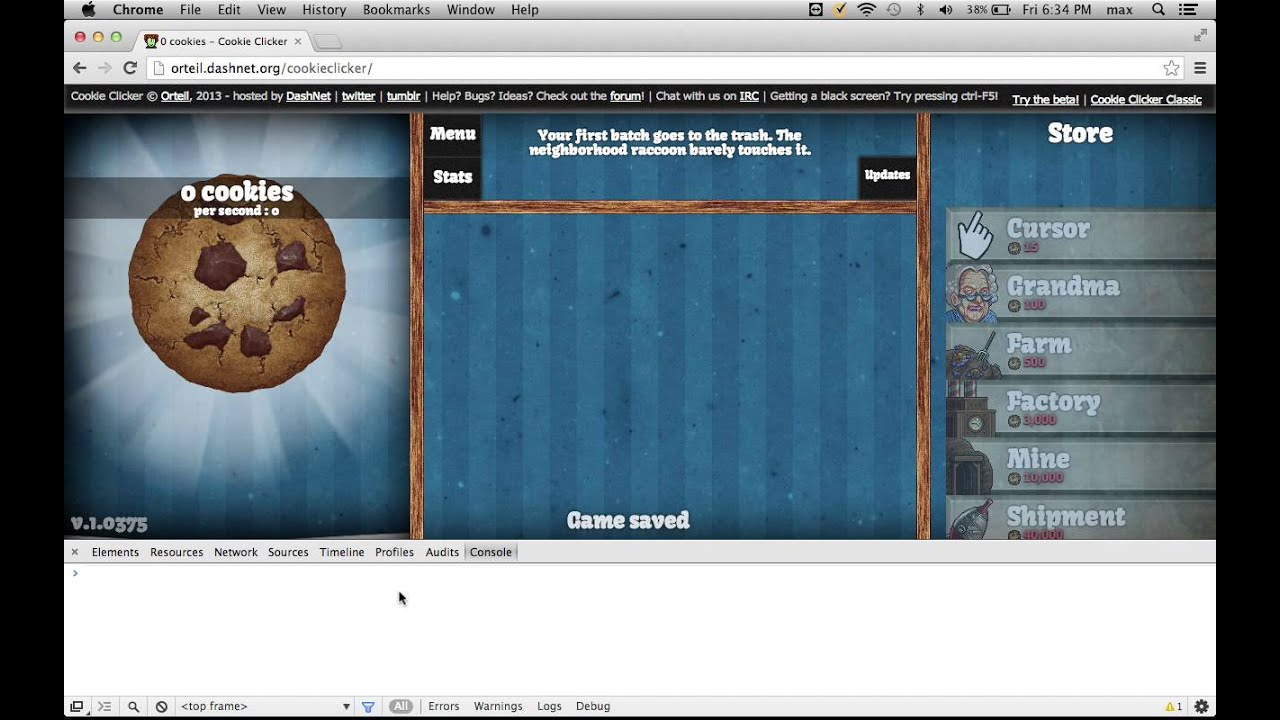Visit the DashNet link
Viewport: 1280px width, 720px height.
tap(308, 96)
